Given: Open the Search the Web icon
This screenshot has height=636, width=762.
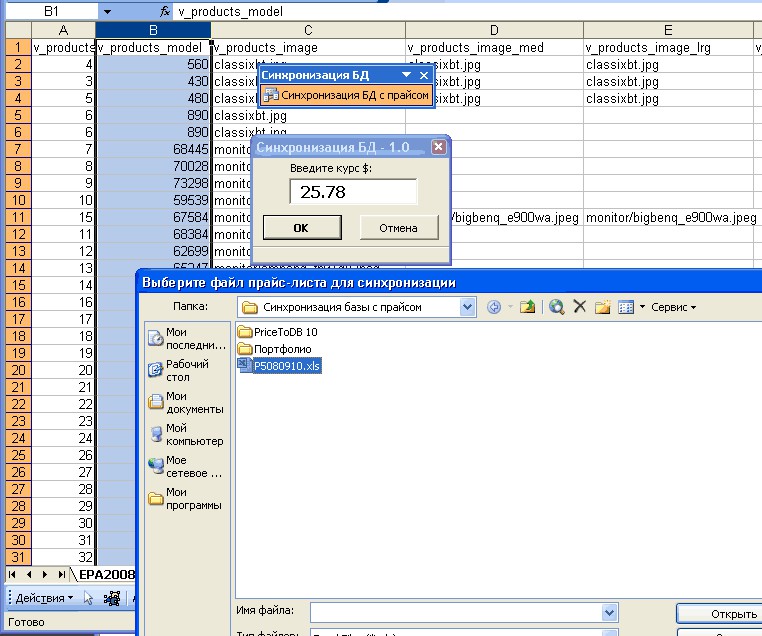Looking at the screenshot, I should 556,307.
